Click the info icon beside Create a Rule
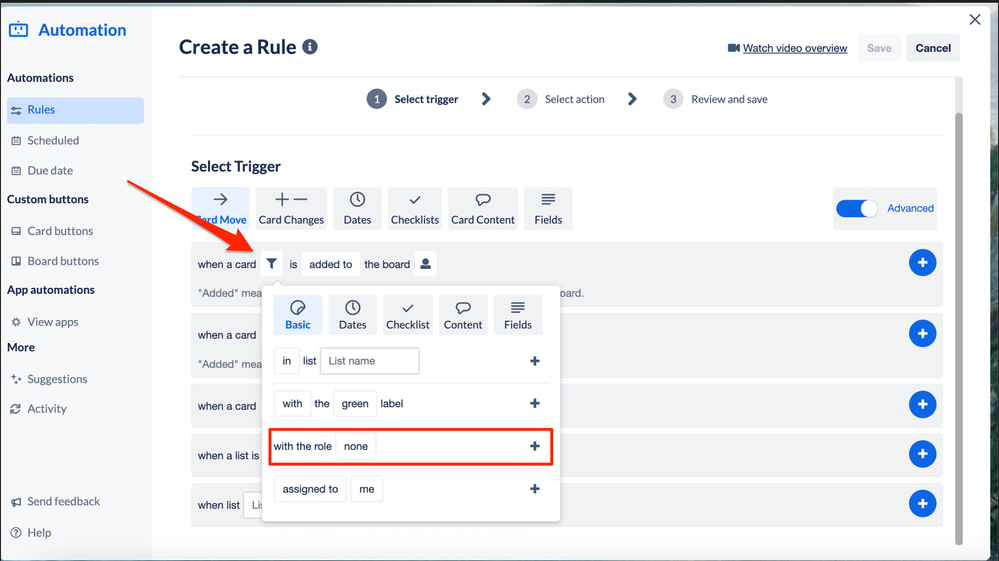 [310, 47]
